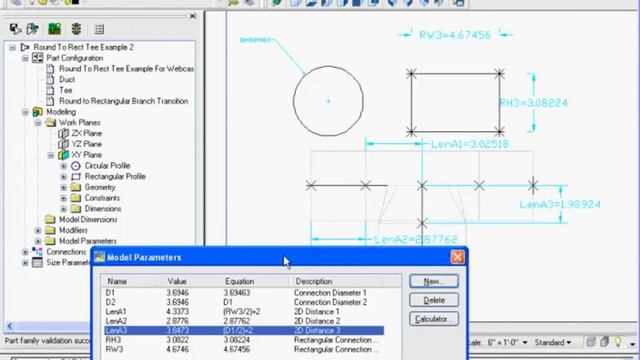Click the New button in Model Parameters
Image resolution: width=640 pixels, height=360 pixels.
(434, 281)
